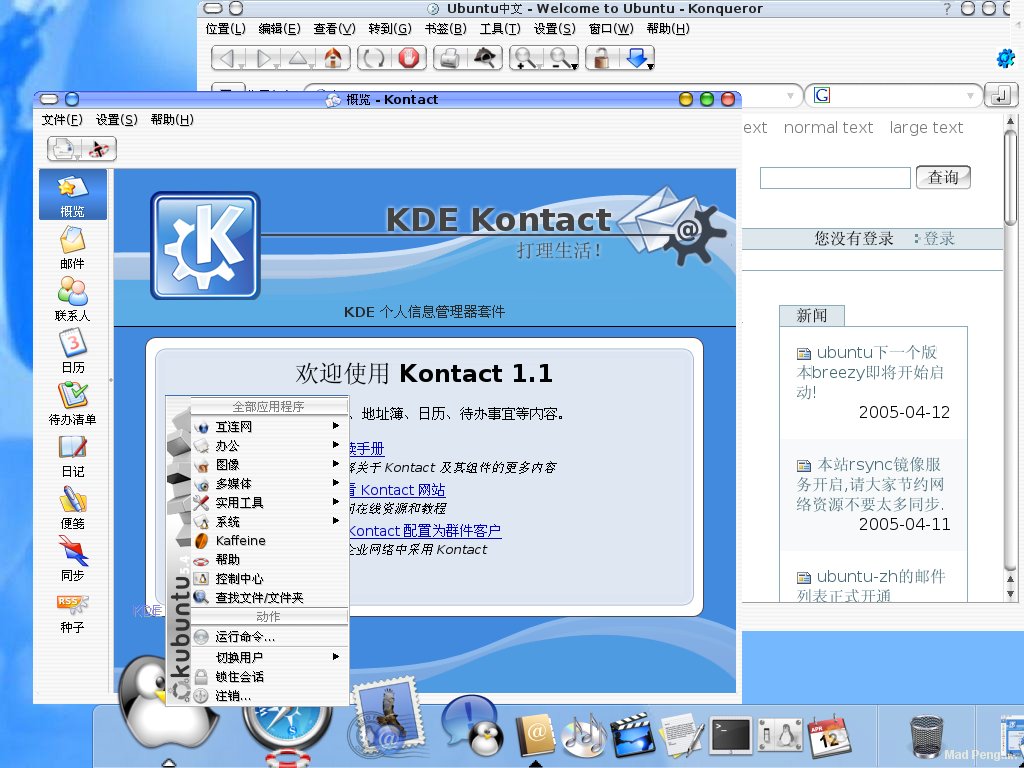Viewport: 1024px width, 768px height.
Task: Expand the 多媒体 Multimedia submenu
Action: tap(269, 483)
